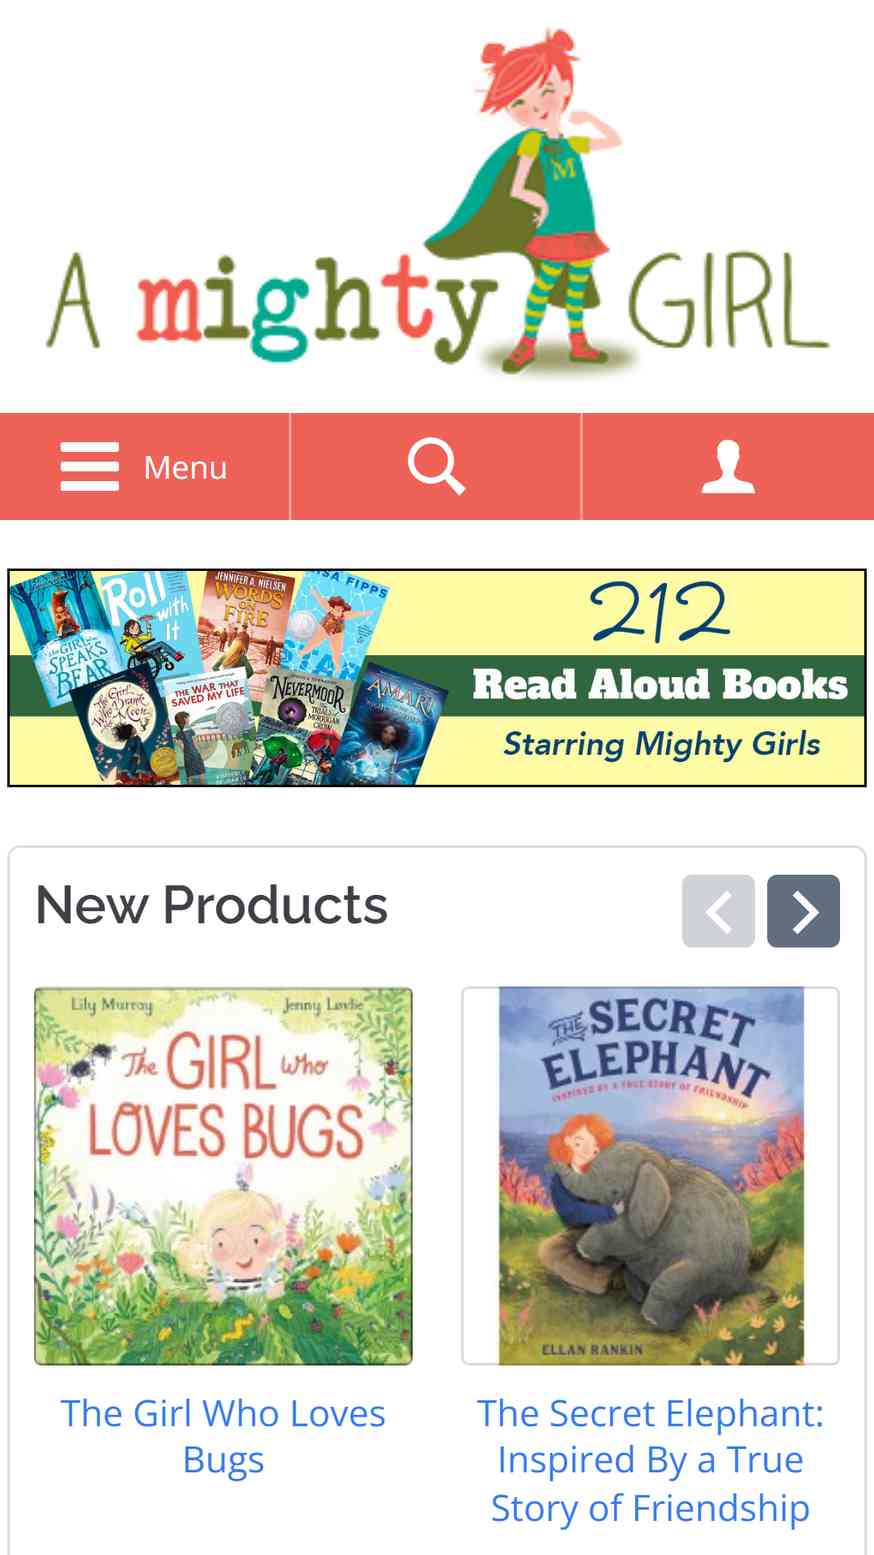Open the 212 Read Aloud Books banner

click(437, 678)
